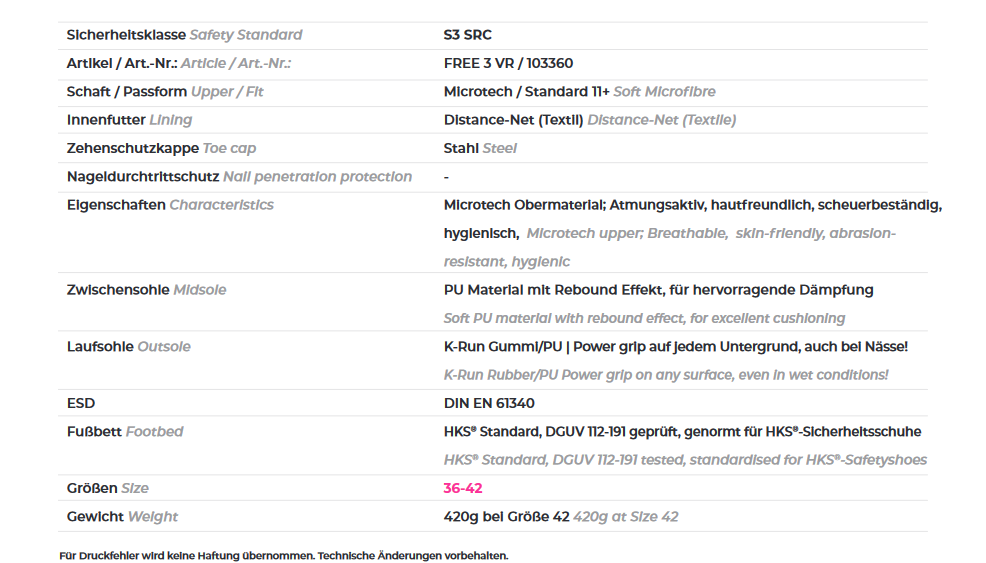
Task: Click the Zwischensohle Midsole label
Action: click(x=147, y=290)
